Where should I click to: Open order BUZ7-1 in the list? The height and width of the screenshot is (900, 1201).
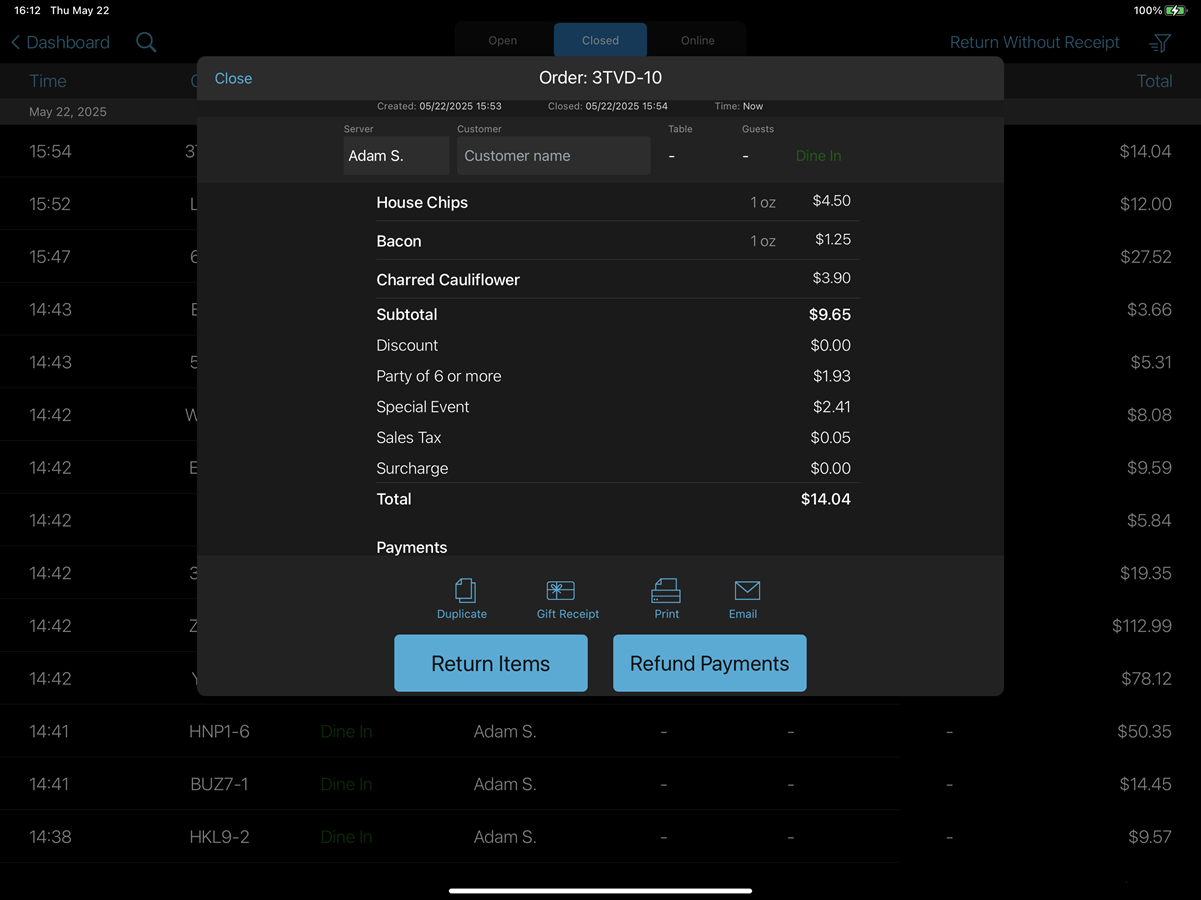point(219,784)
